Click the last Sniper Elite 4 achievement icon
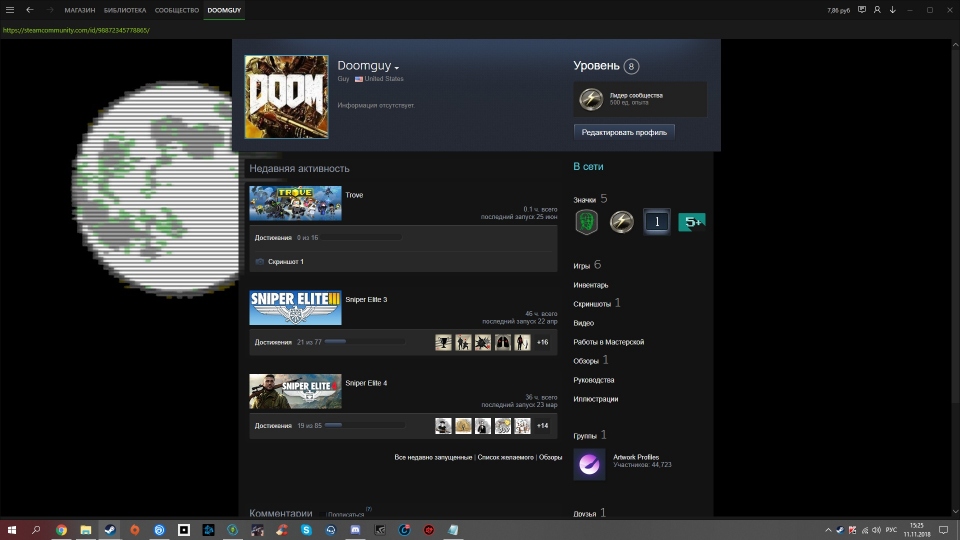 [522, 426]
